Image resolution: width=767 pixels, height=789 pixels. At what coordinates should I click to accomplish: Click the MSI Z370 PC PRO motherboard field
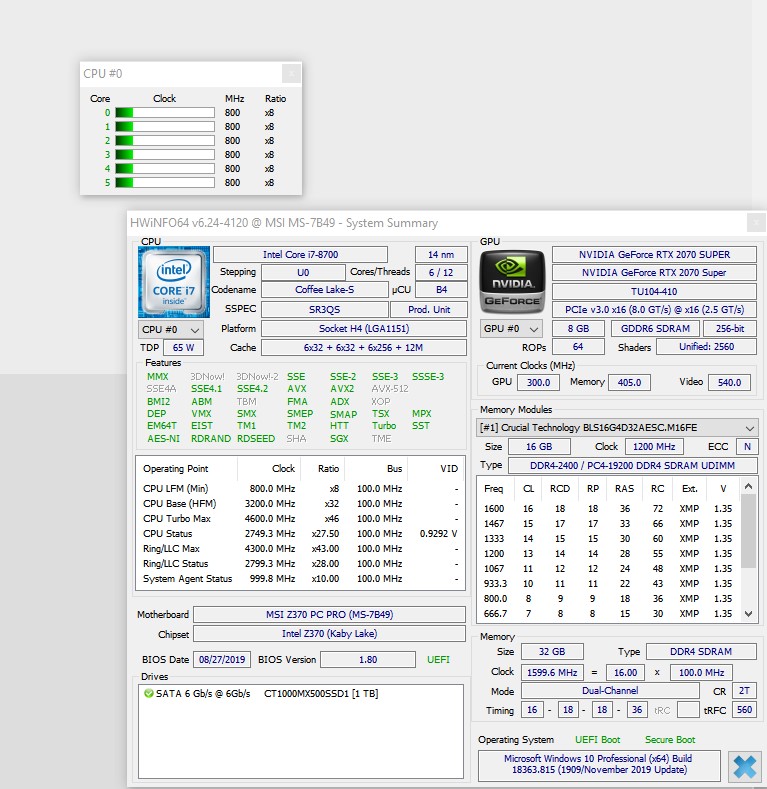coord(329,614)
